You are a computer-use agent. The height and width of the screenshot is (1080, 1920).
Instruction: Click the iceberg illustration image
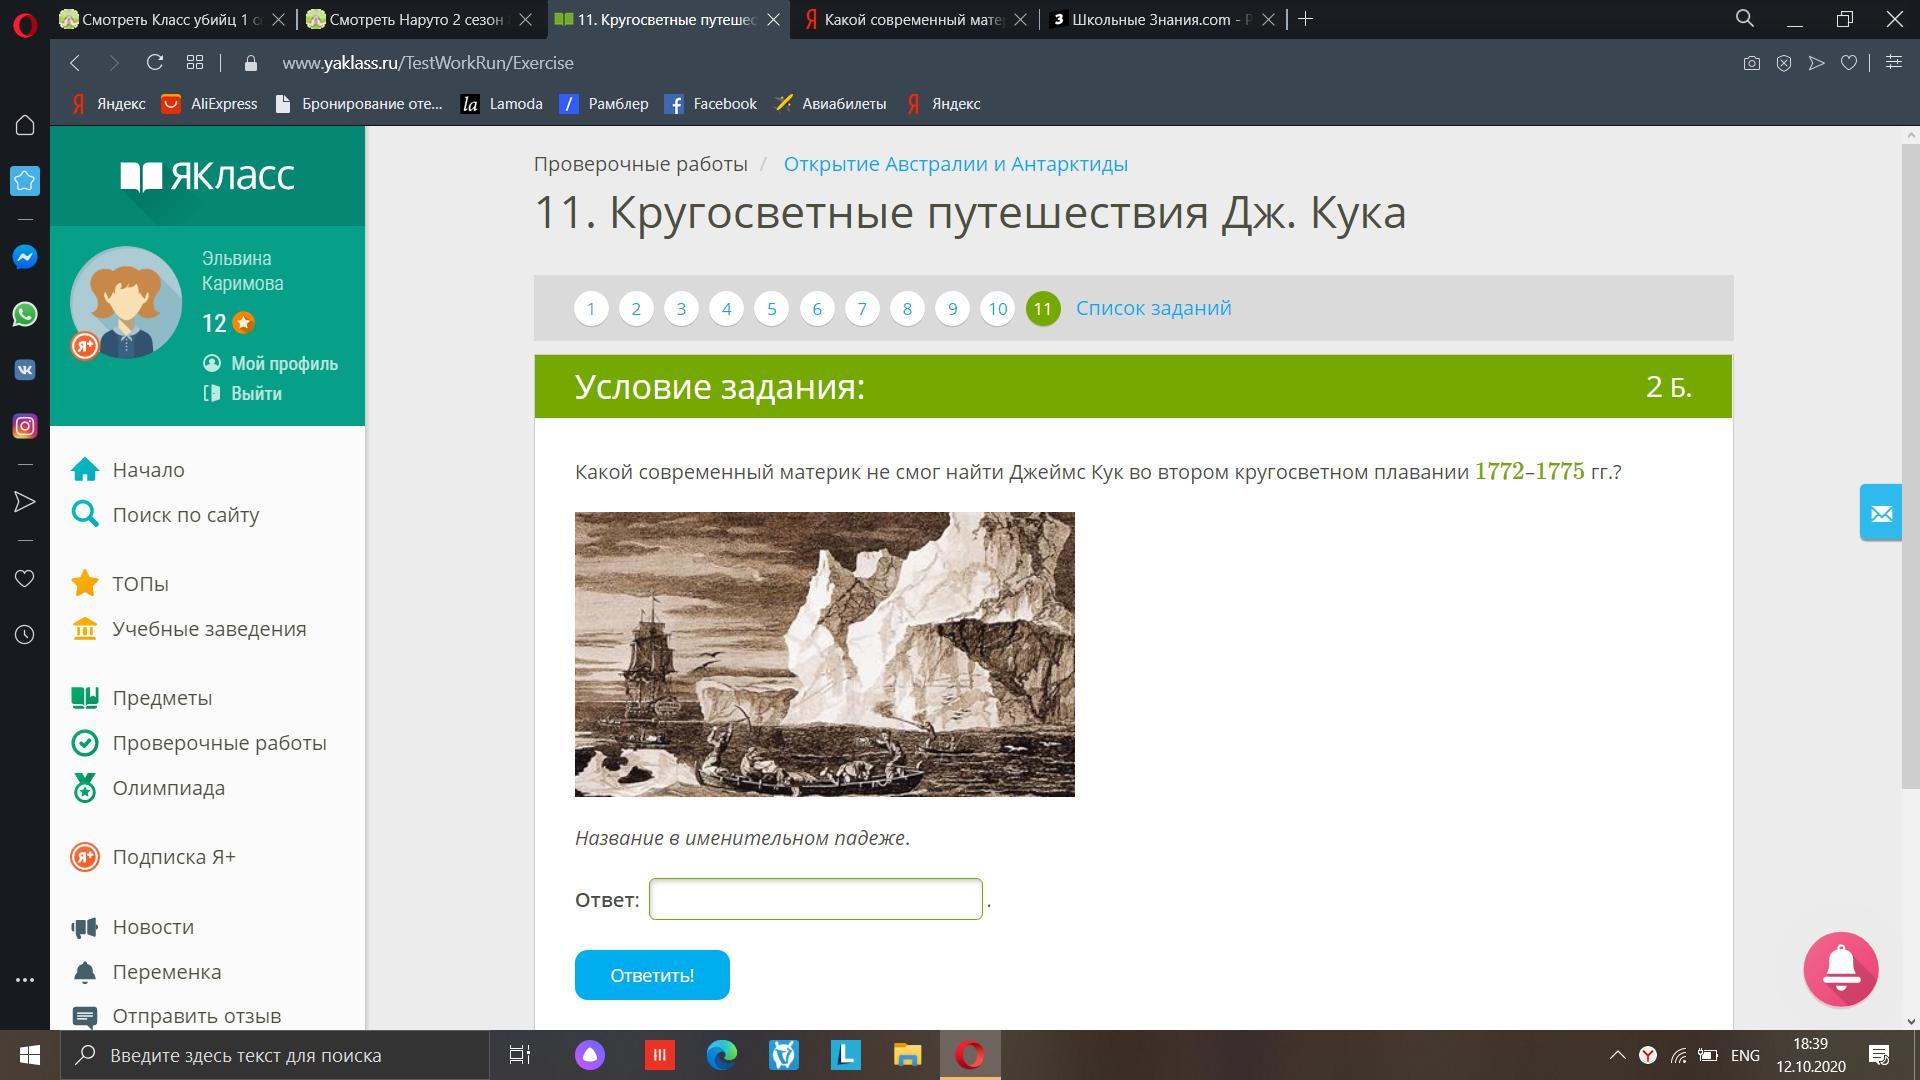[824, 654]
